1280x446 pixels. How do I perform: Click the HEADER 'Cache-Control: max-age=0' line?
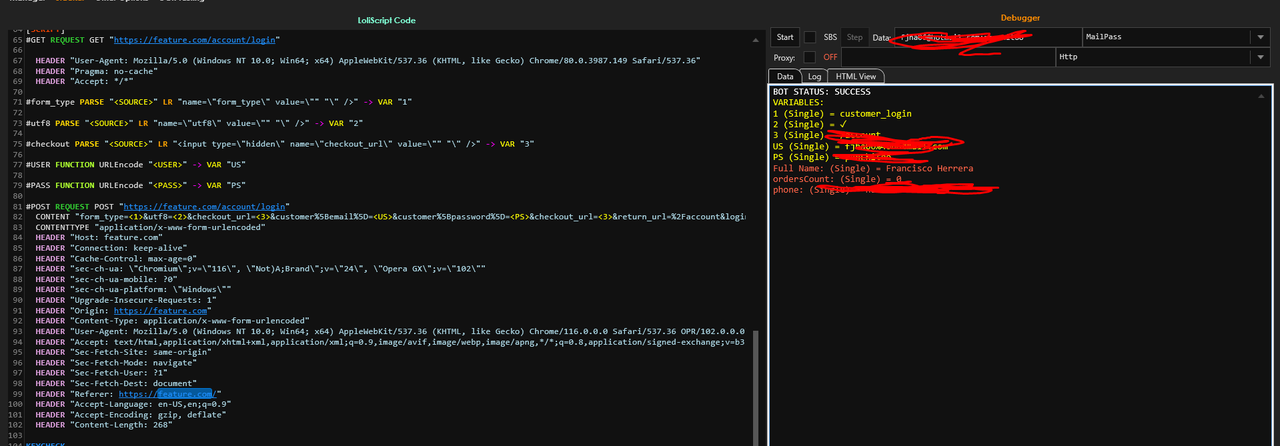pos(116,259)
